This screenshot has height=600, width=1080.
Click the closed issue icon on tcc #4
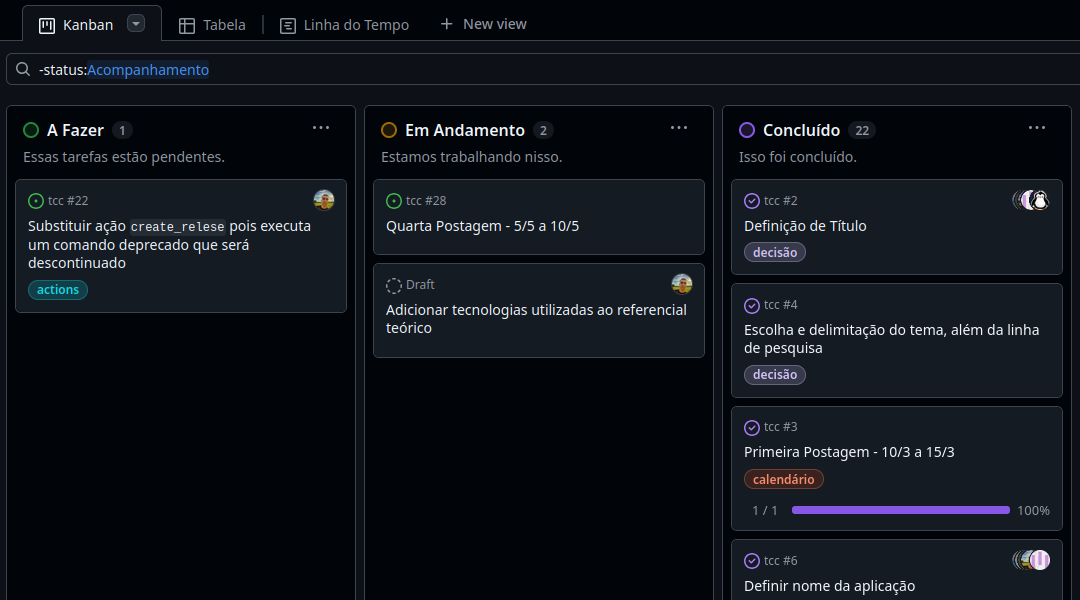[x=752, y=305]
